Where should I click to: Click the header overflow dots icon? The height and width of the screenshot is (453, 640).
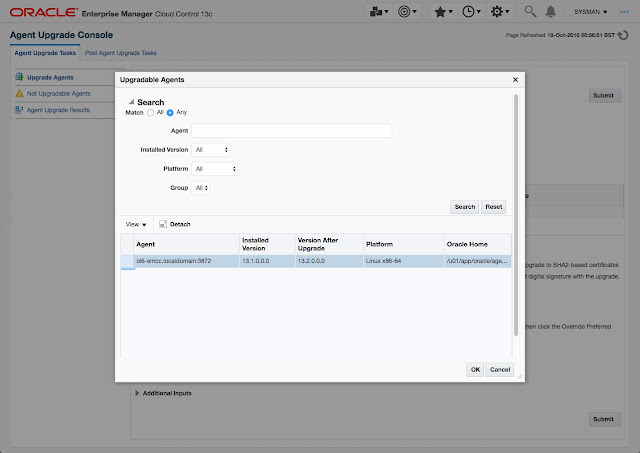tap(624, 12)
